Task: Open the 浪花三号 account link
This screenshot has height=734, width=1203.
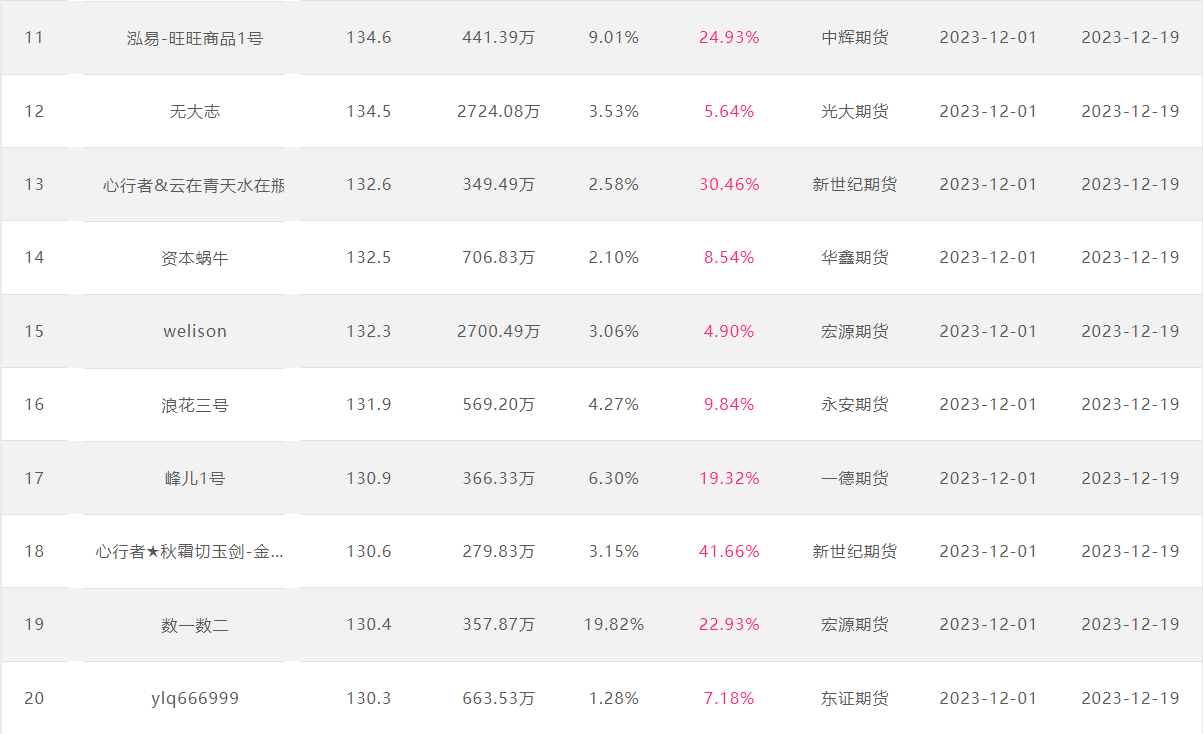Action: (x=195, y=405)
